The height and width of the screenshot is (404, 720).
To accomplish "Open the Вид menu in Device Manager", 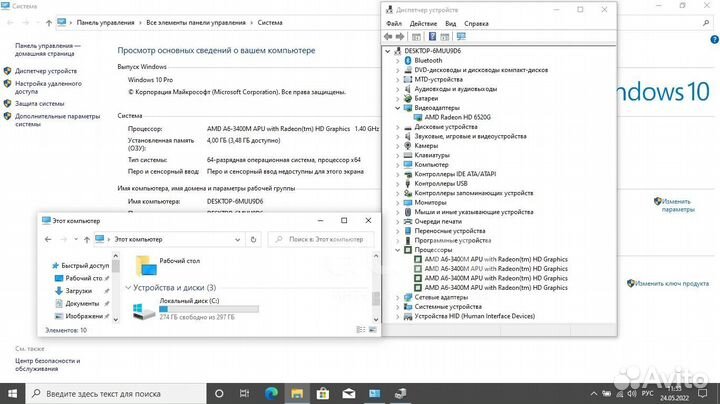I will coord(450,23).
